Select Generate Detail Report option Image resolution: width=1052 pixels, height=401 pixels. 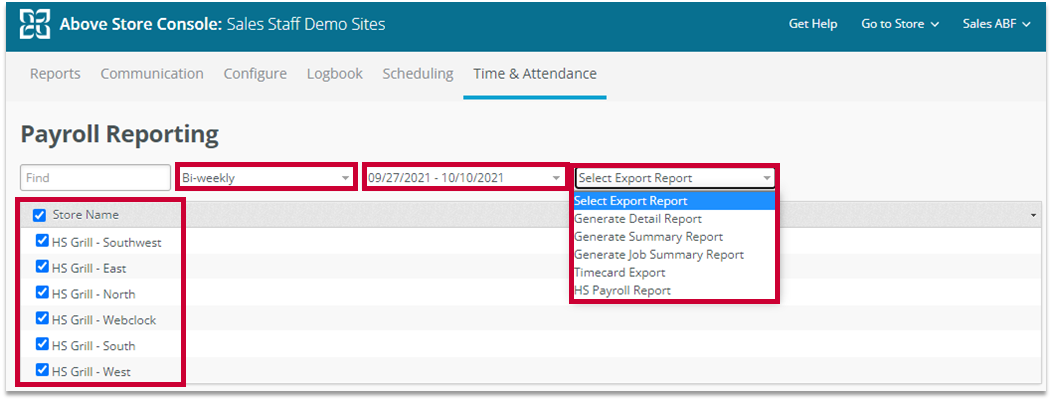coord(638,219)
